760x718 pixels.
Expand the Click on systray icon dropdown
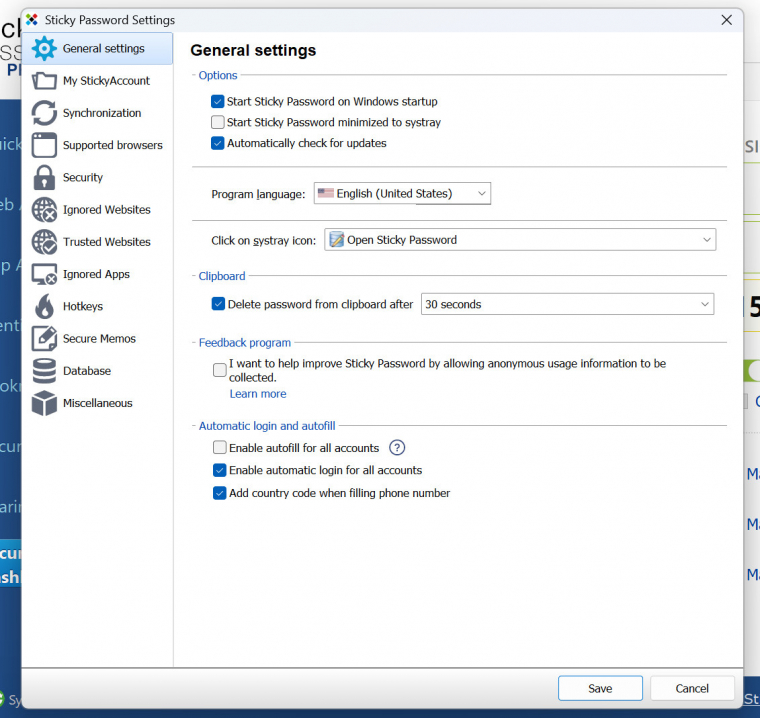point(520,240)
